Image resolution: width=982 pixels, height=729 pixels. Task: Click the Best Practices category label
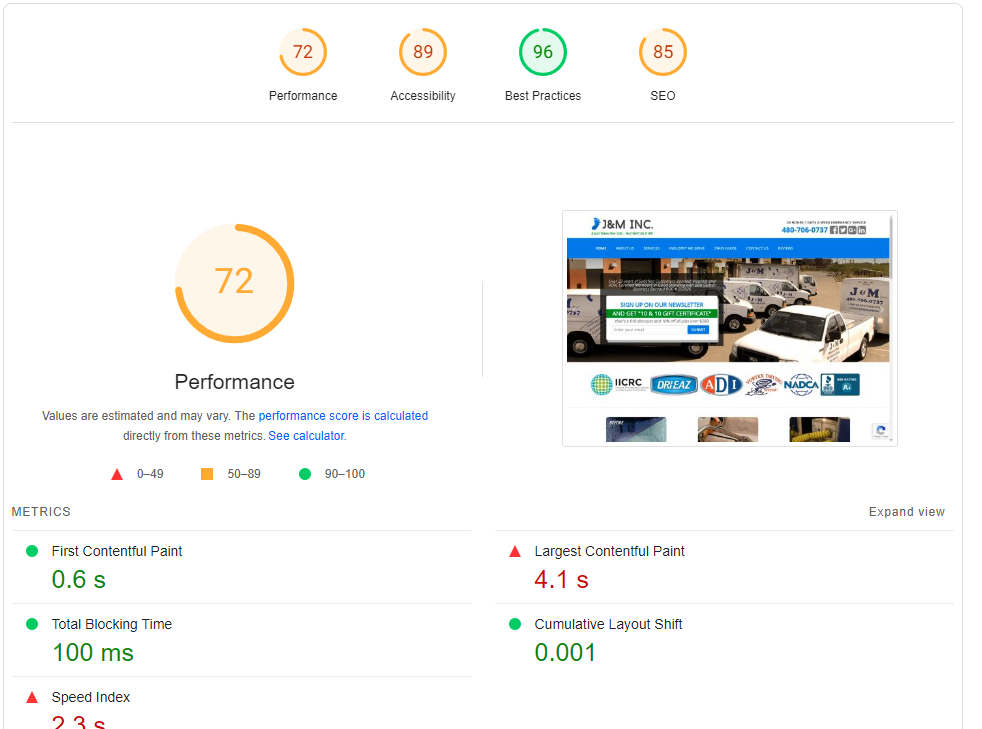543,96
